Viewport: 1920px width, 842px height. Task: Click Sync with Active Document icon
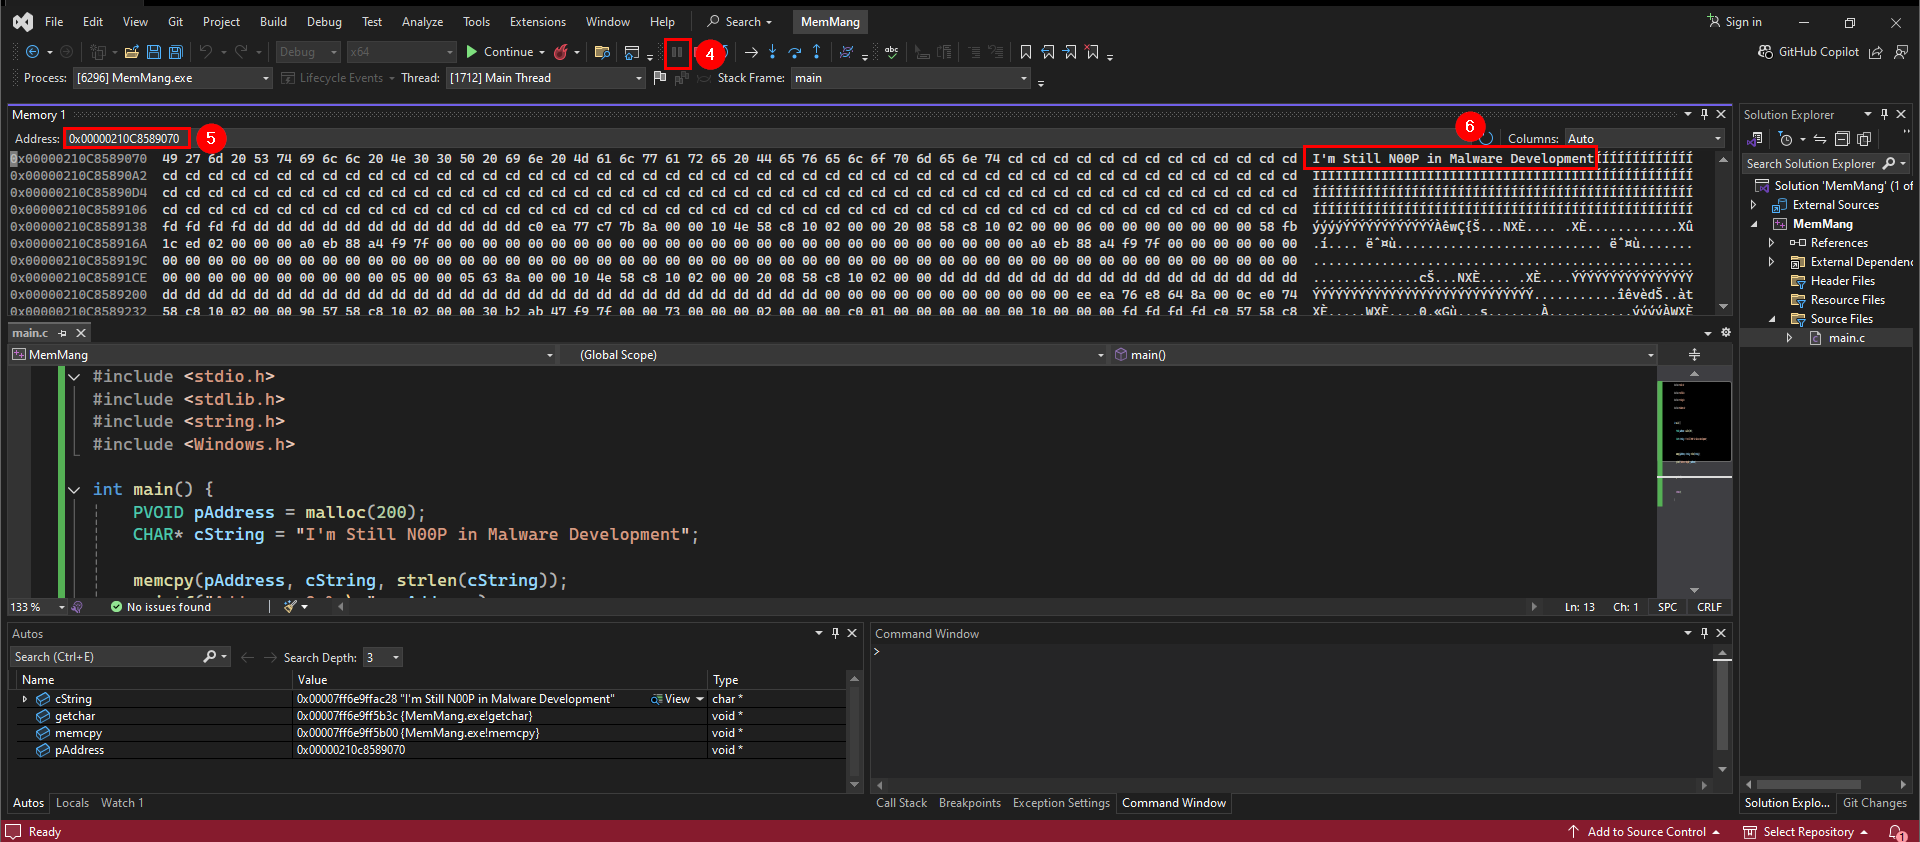[1820, 139]
